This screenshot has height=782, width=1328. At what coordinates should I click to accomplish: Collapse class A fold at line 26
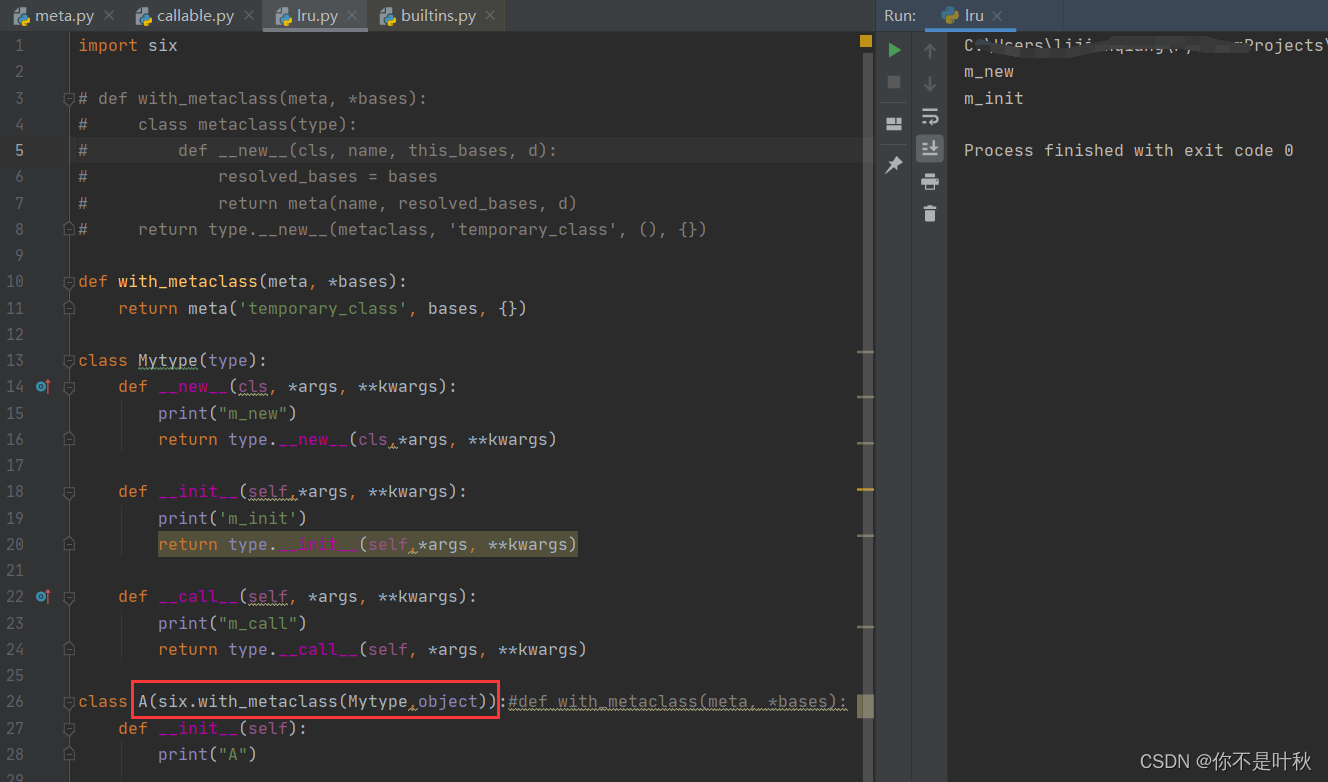click(69, 701)
